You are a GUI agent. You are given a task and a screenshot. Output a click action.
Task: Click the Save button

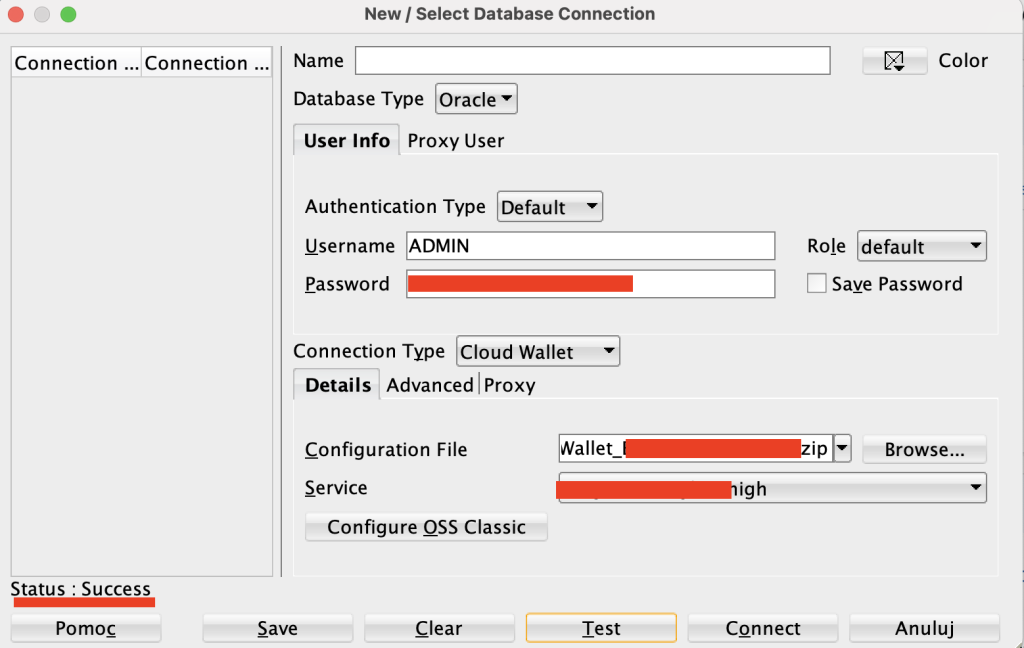(x=277, y=628)
